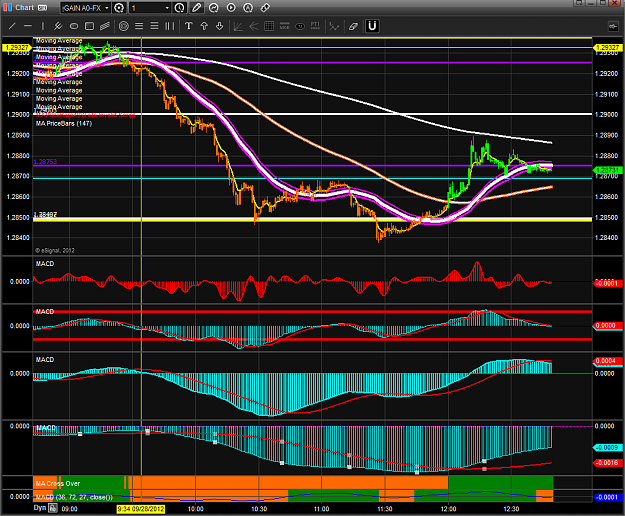625x516 pixels.
Task: Click the chart studies circular icon
Action: point(214,8)
